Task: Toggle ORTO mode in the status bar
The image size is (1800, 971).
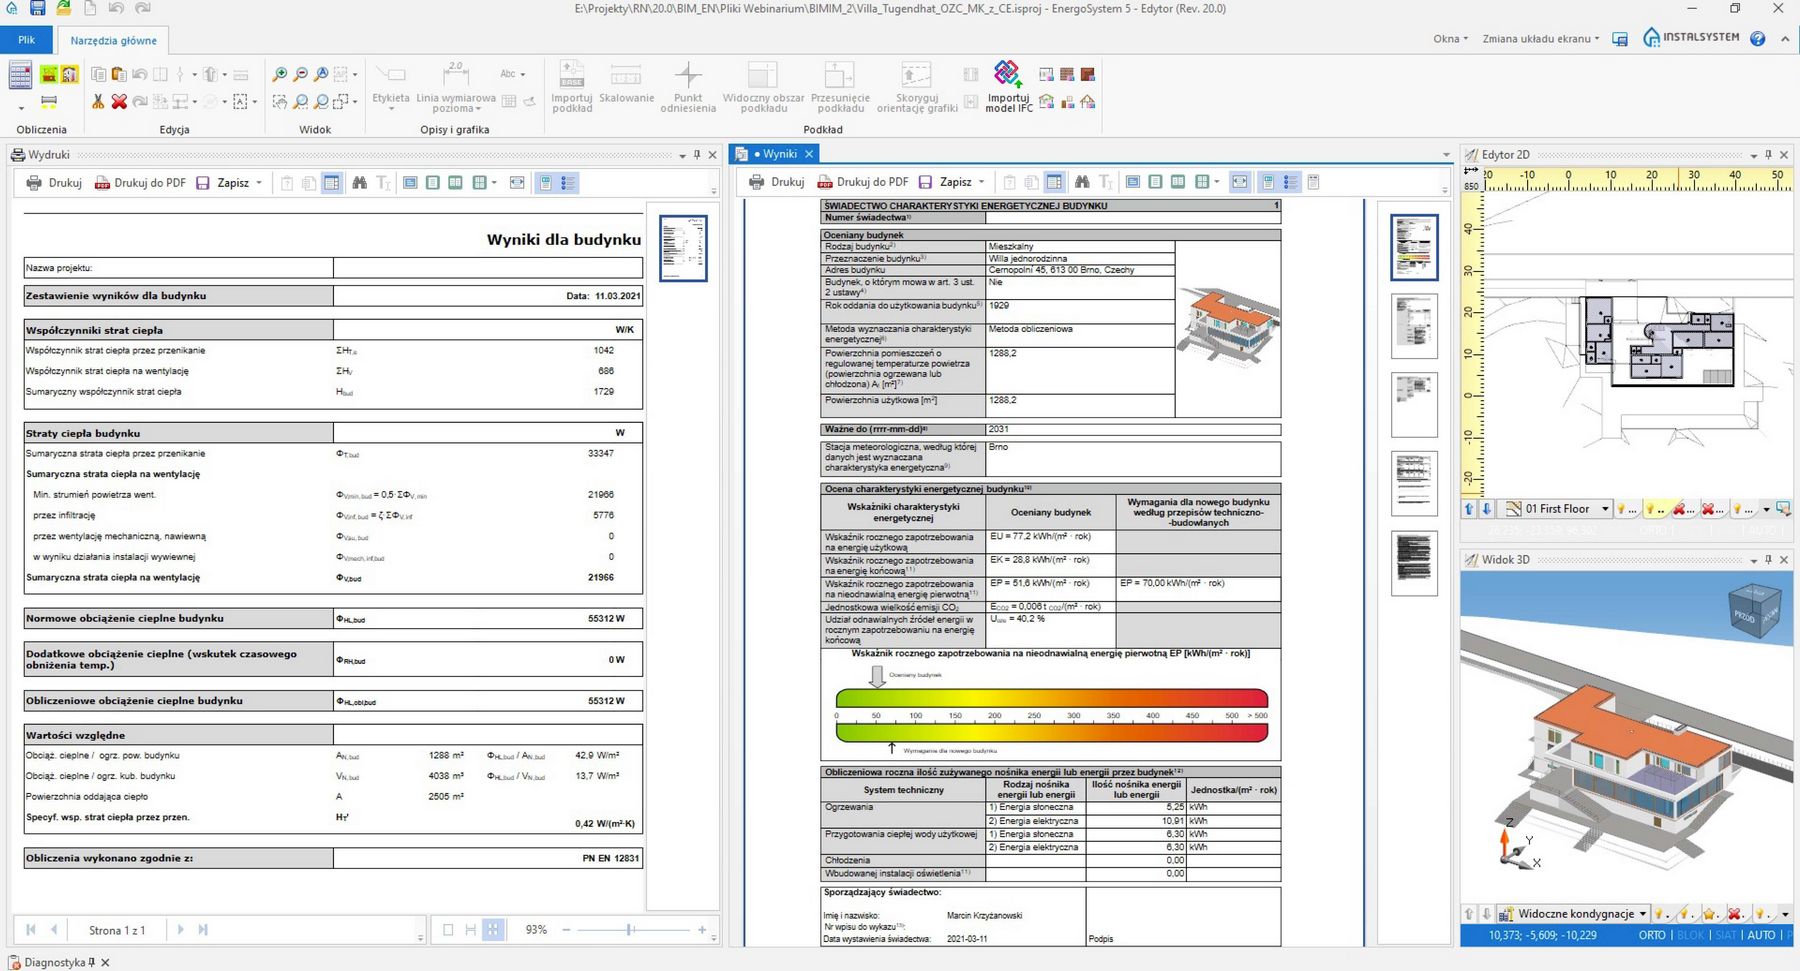Action: (x=1652, y=935)
